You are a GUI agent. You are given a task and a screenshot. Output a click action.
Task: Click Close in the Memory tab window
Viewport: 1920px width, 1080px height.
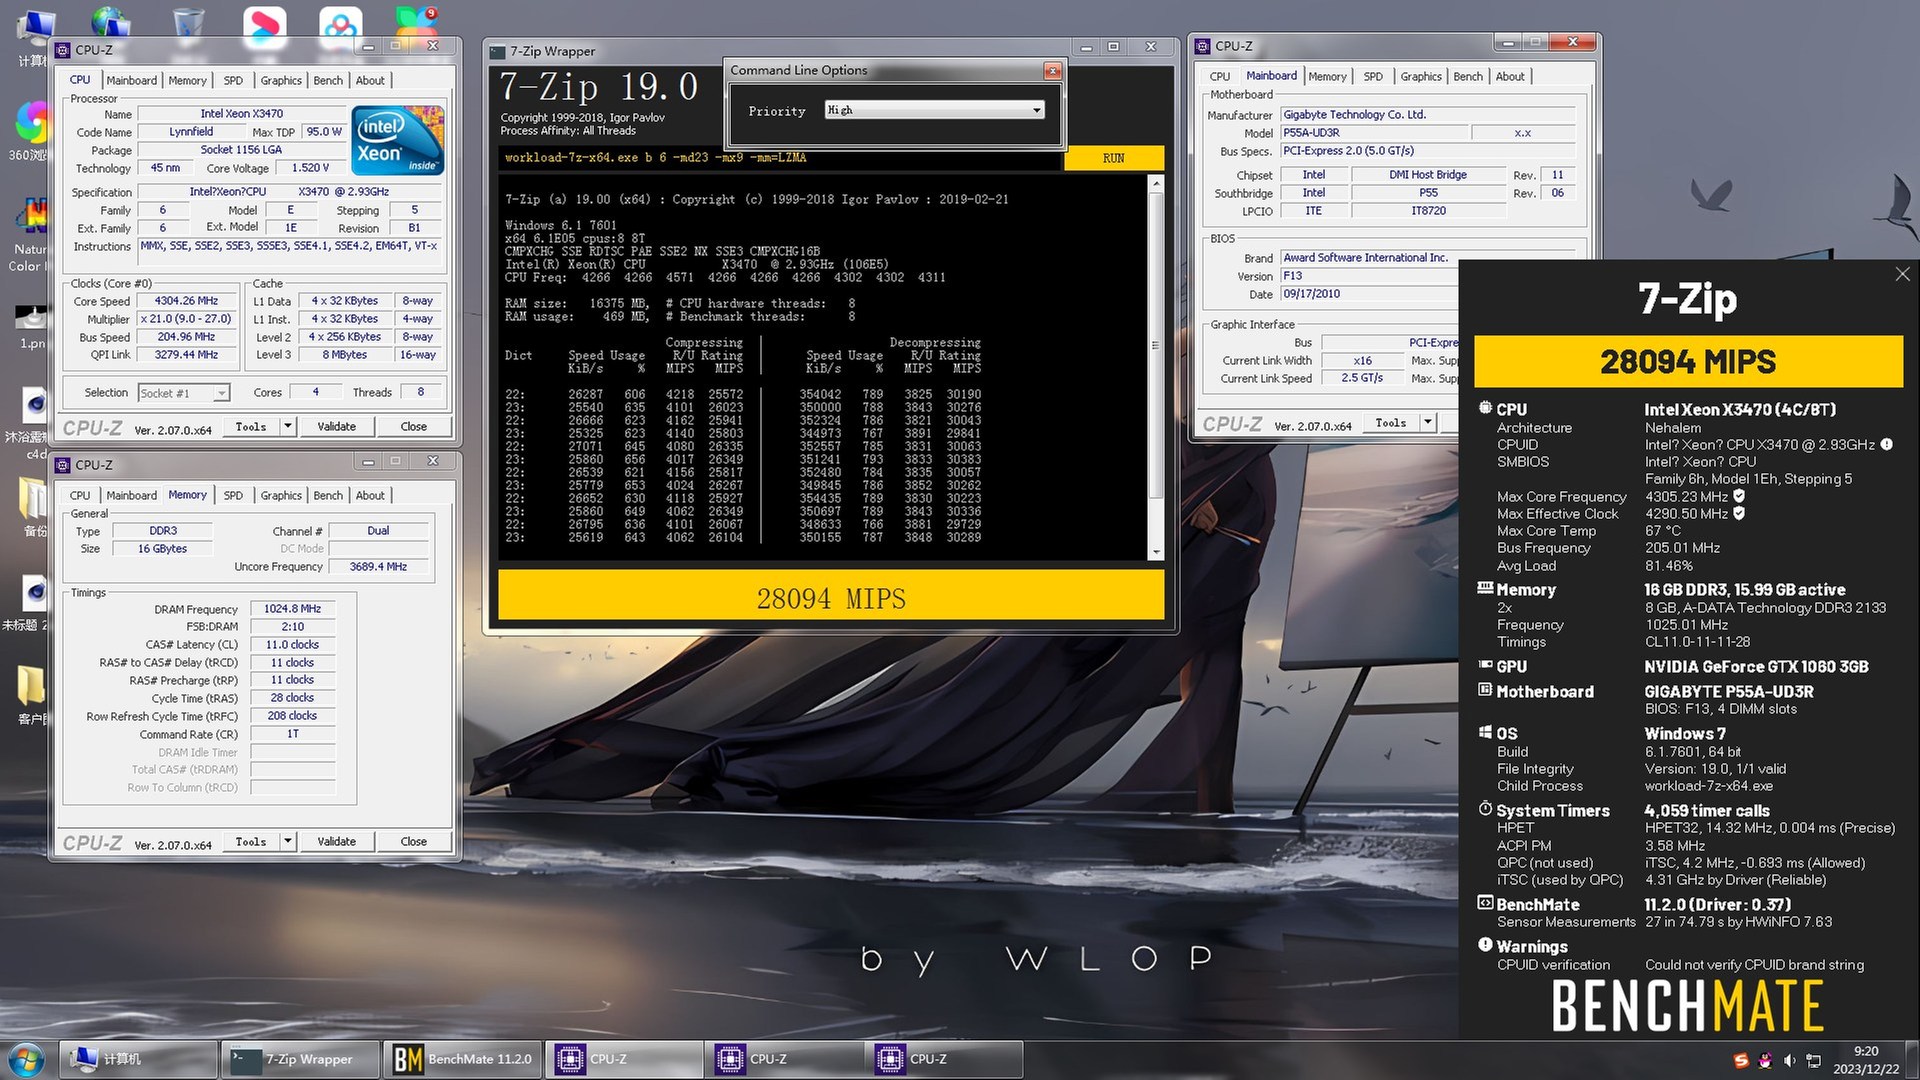pos(414,841)
